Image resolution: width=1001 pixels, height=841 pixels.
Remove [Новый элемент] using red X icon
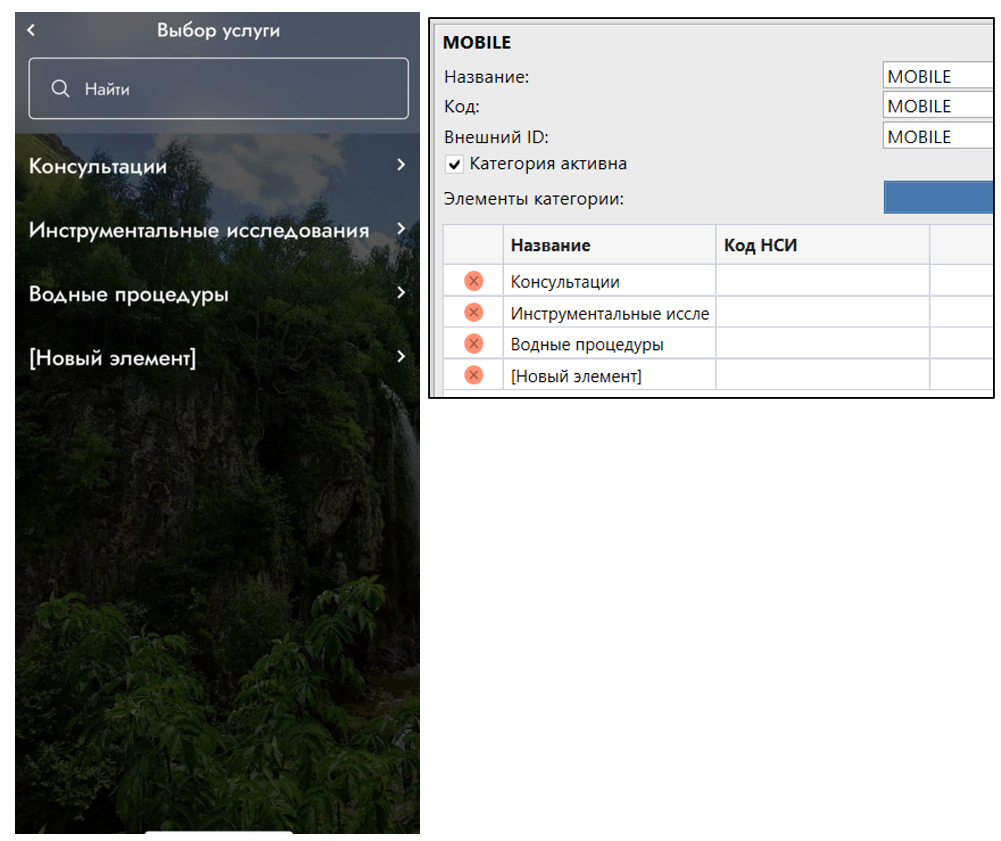[x=474, y=375]
